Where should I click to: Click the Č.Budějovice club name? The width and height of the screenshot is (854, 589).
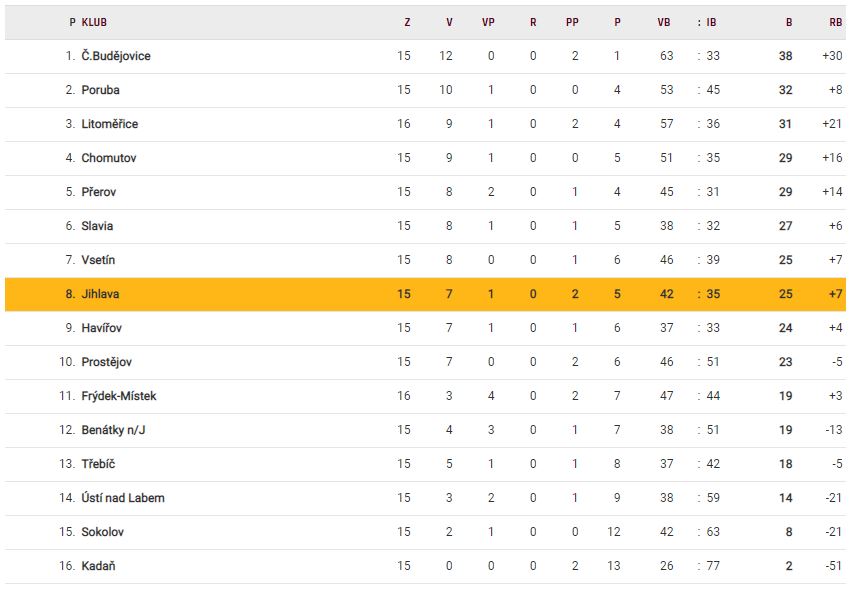116,56
